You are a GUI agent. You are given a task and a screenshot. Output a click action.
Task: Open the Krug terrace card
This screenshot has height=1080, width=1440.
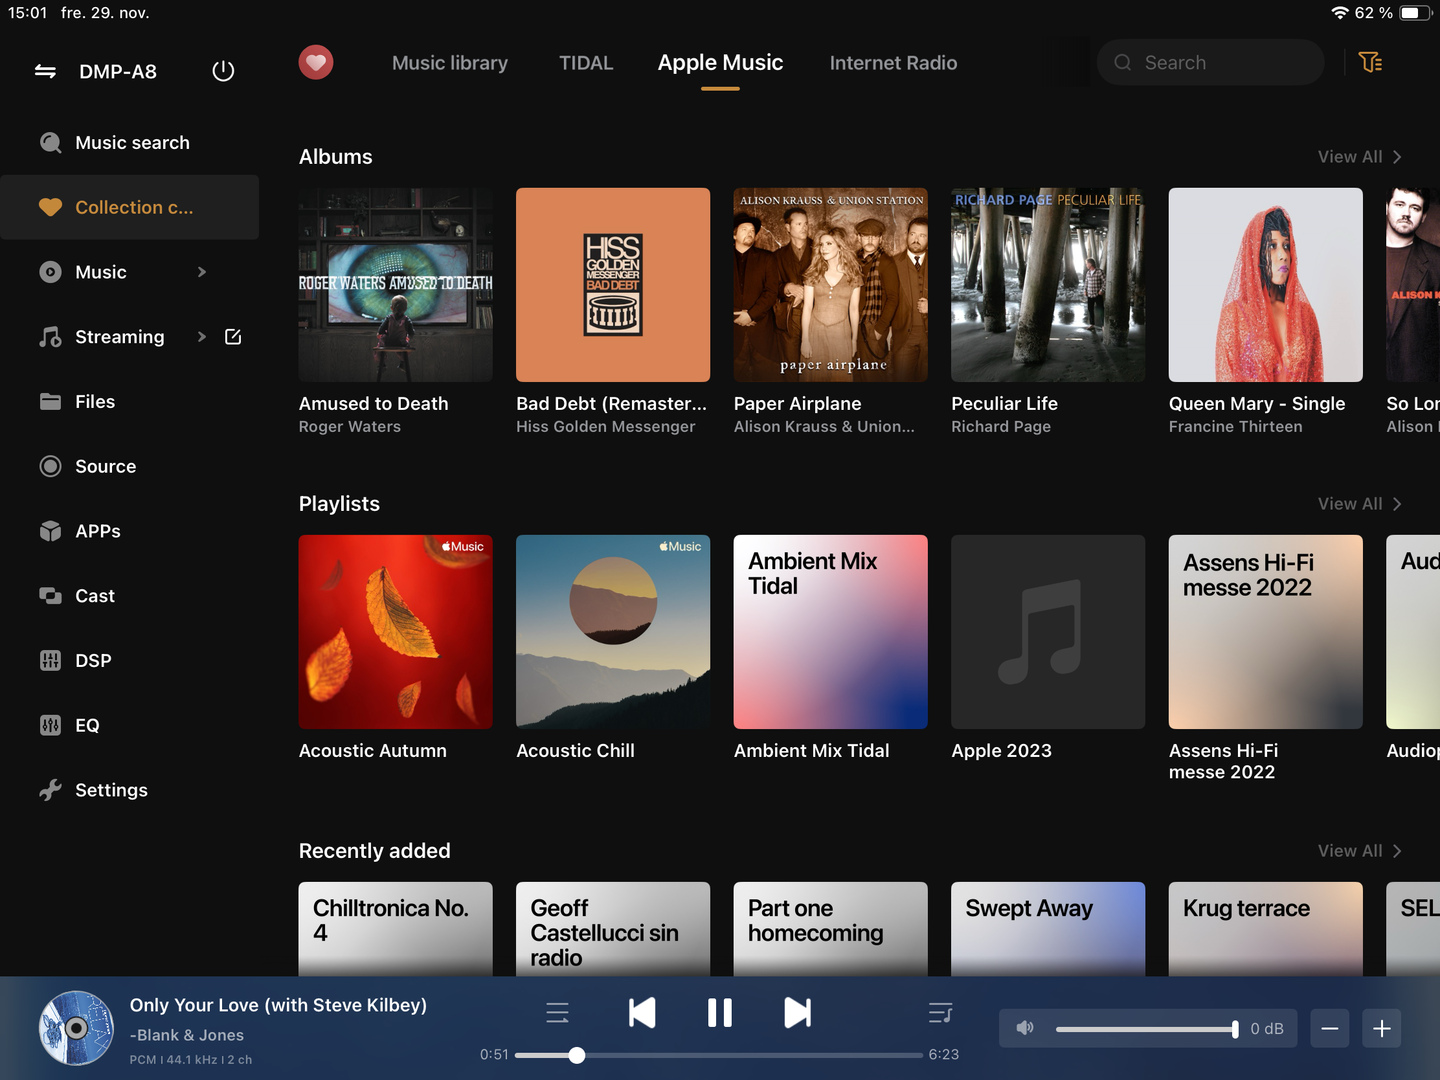1266,929
